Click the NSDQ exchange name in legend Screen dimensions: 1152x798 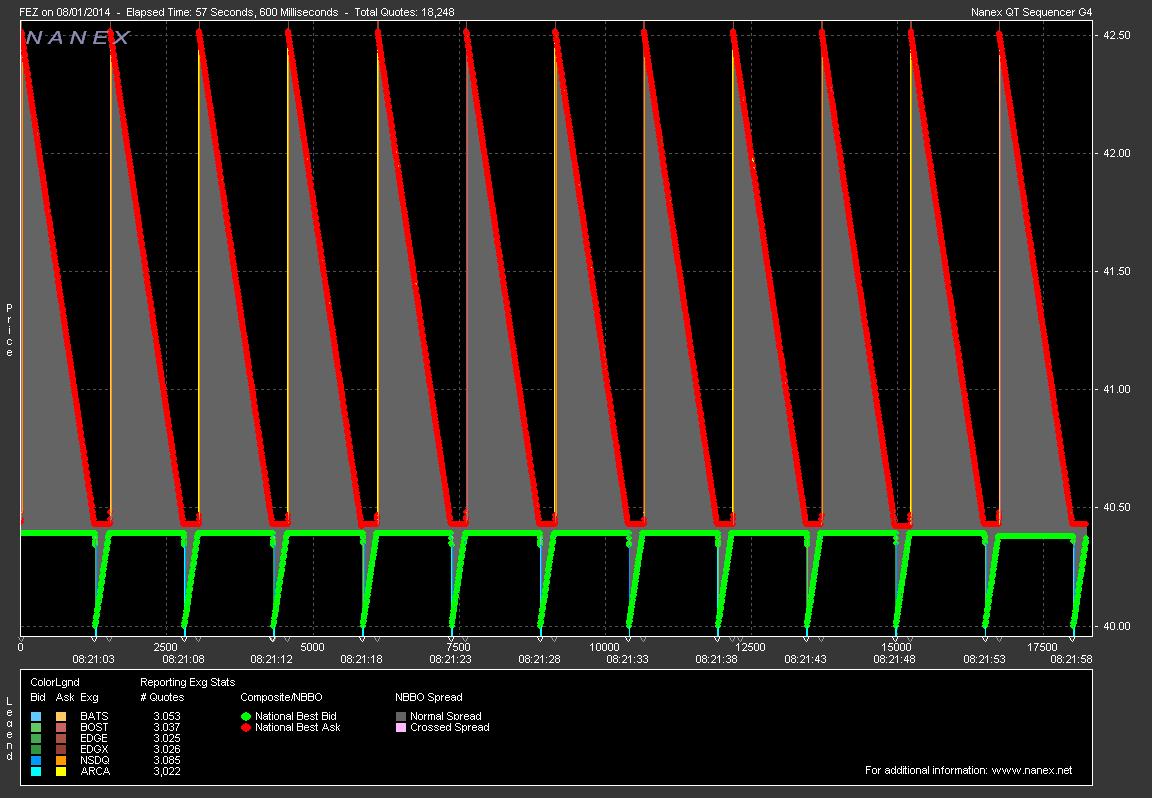pos(95,761)
